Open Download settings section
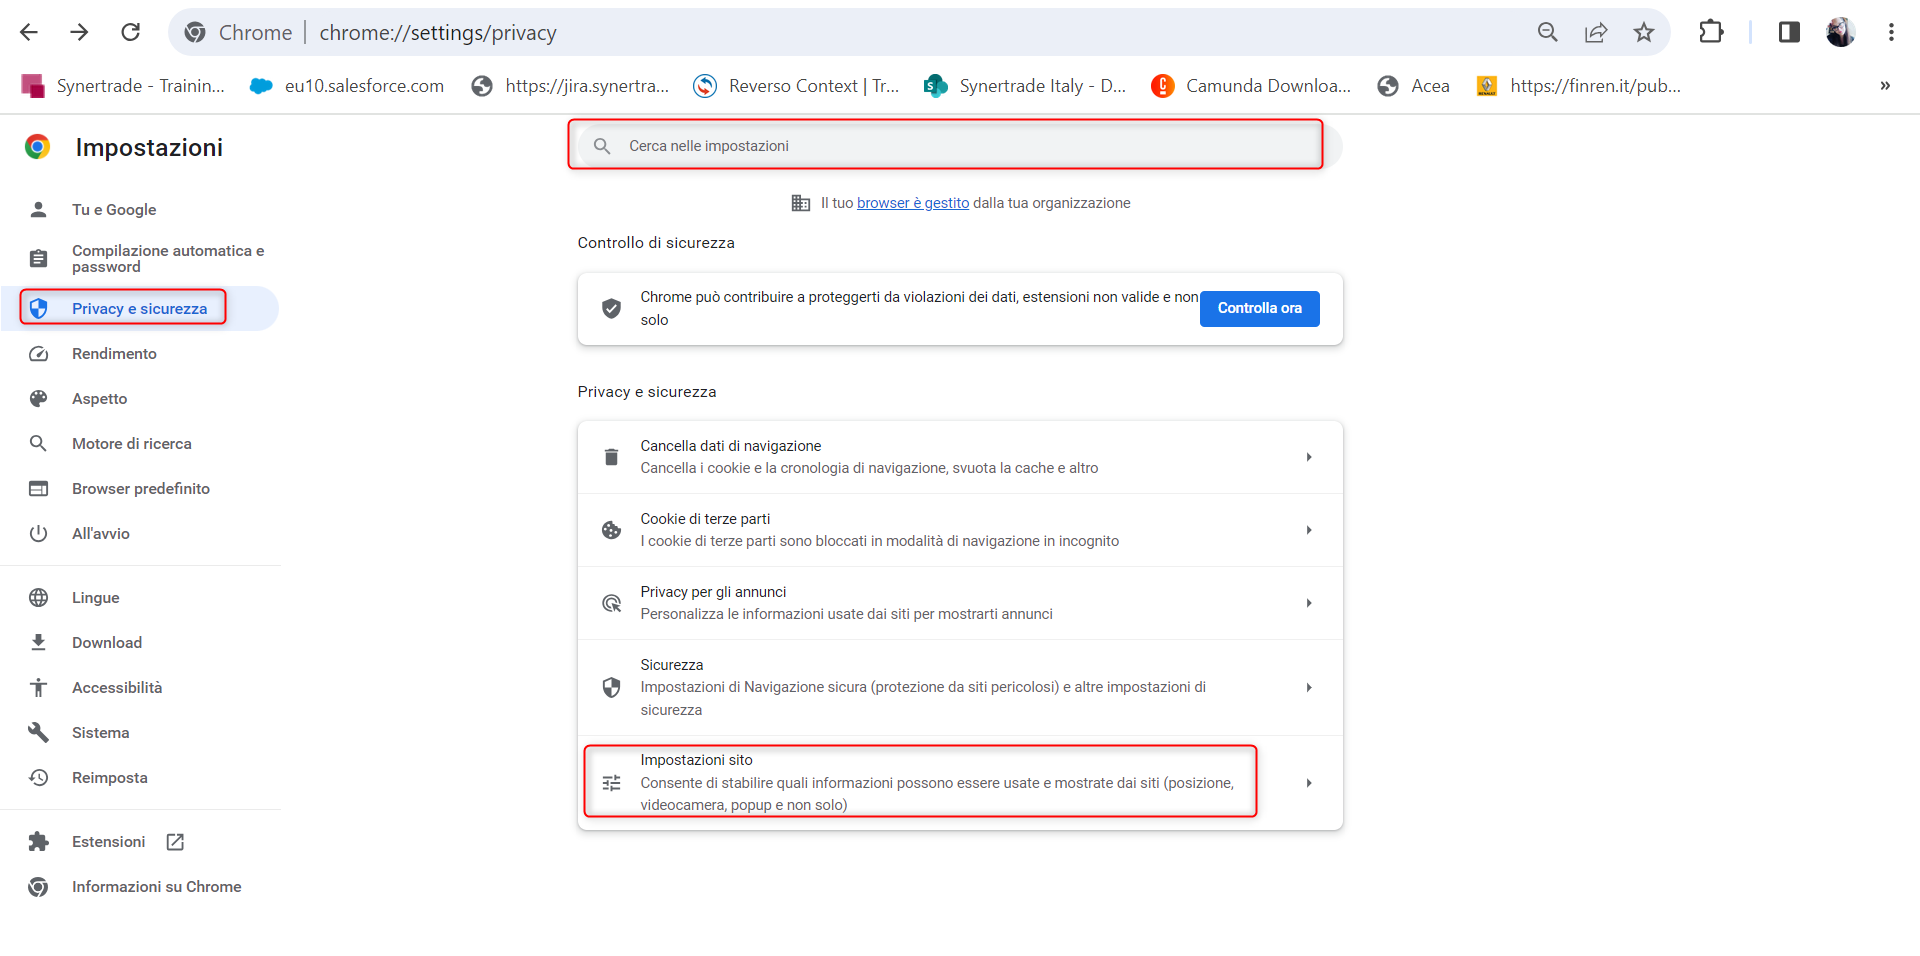This screenshot has height=956, width=1920. tap(106, 643)
